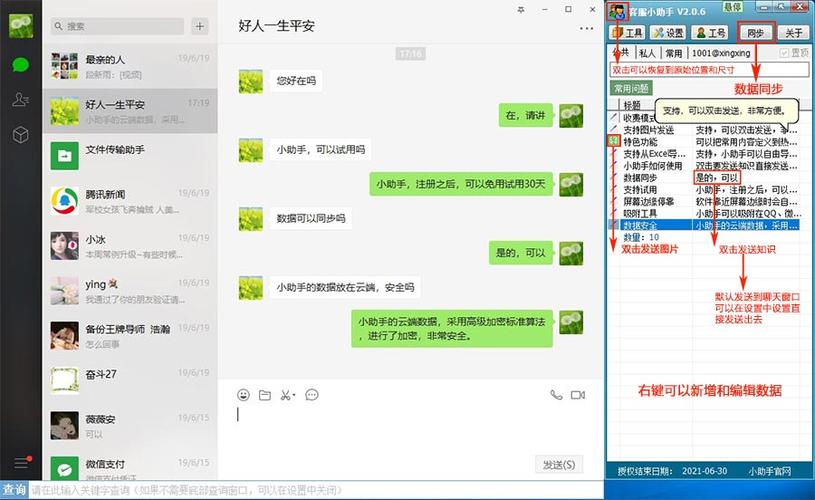This screenshot has width=815, height=500.
Task: Click the WeChat search field
Action: pyautogui.click(x=117, y=26)
